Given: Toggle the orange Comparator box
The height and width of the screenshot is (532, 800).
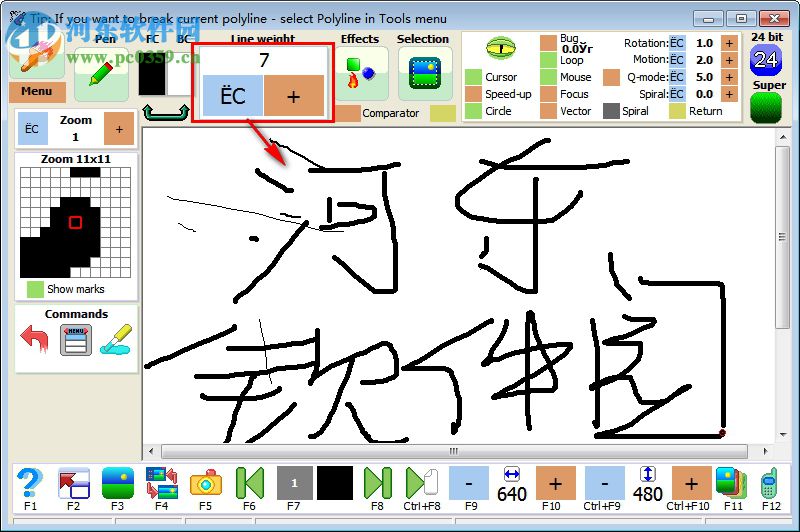Looking at the screenshot, I should click(348, 113).
